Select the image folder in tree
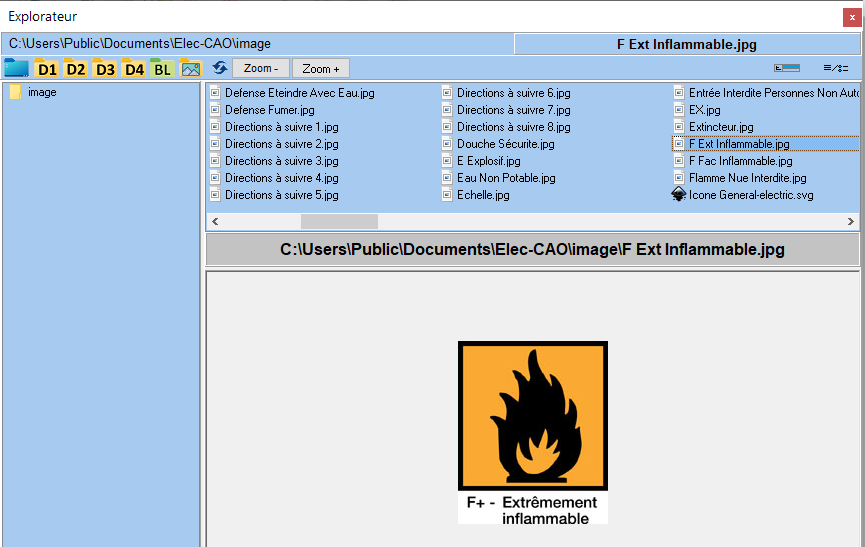 point(42,92)
